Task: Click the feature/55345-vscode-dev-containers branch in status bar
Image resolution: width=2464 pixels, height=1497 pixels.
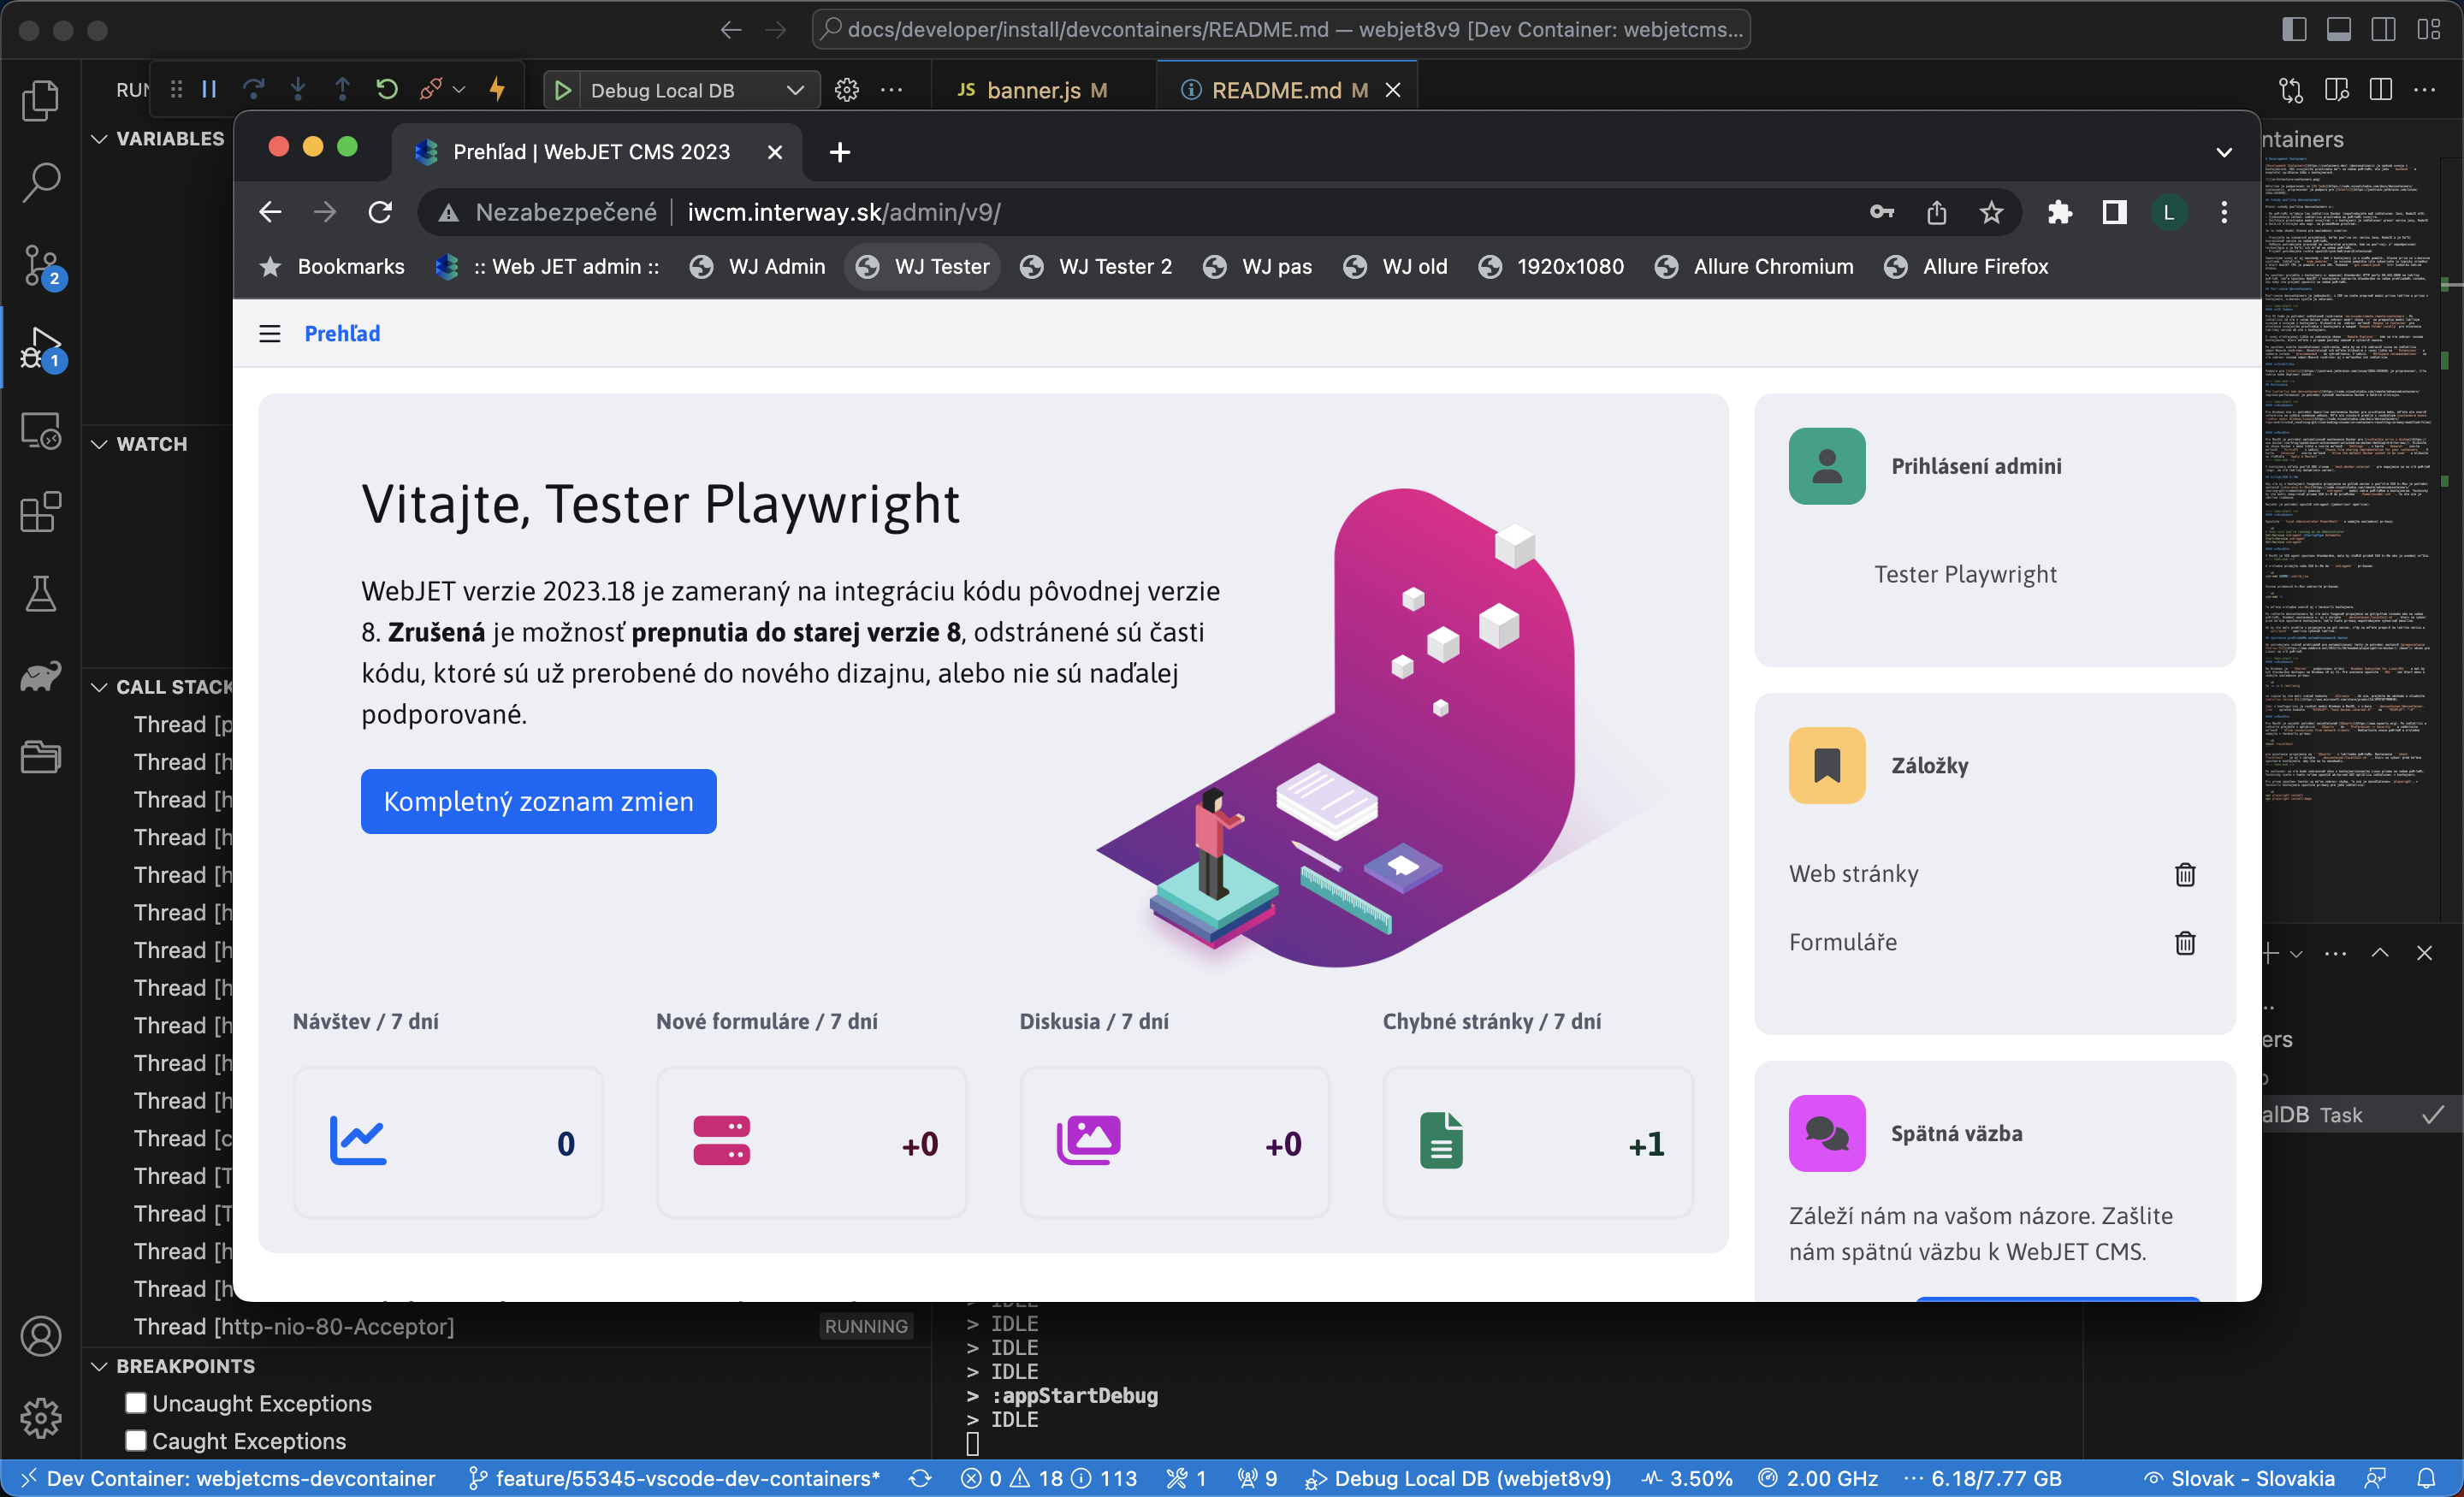Action: pyautogui.click(x=675, y=1478)
